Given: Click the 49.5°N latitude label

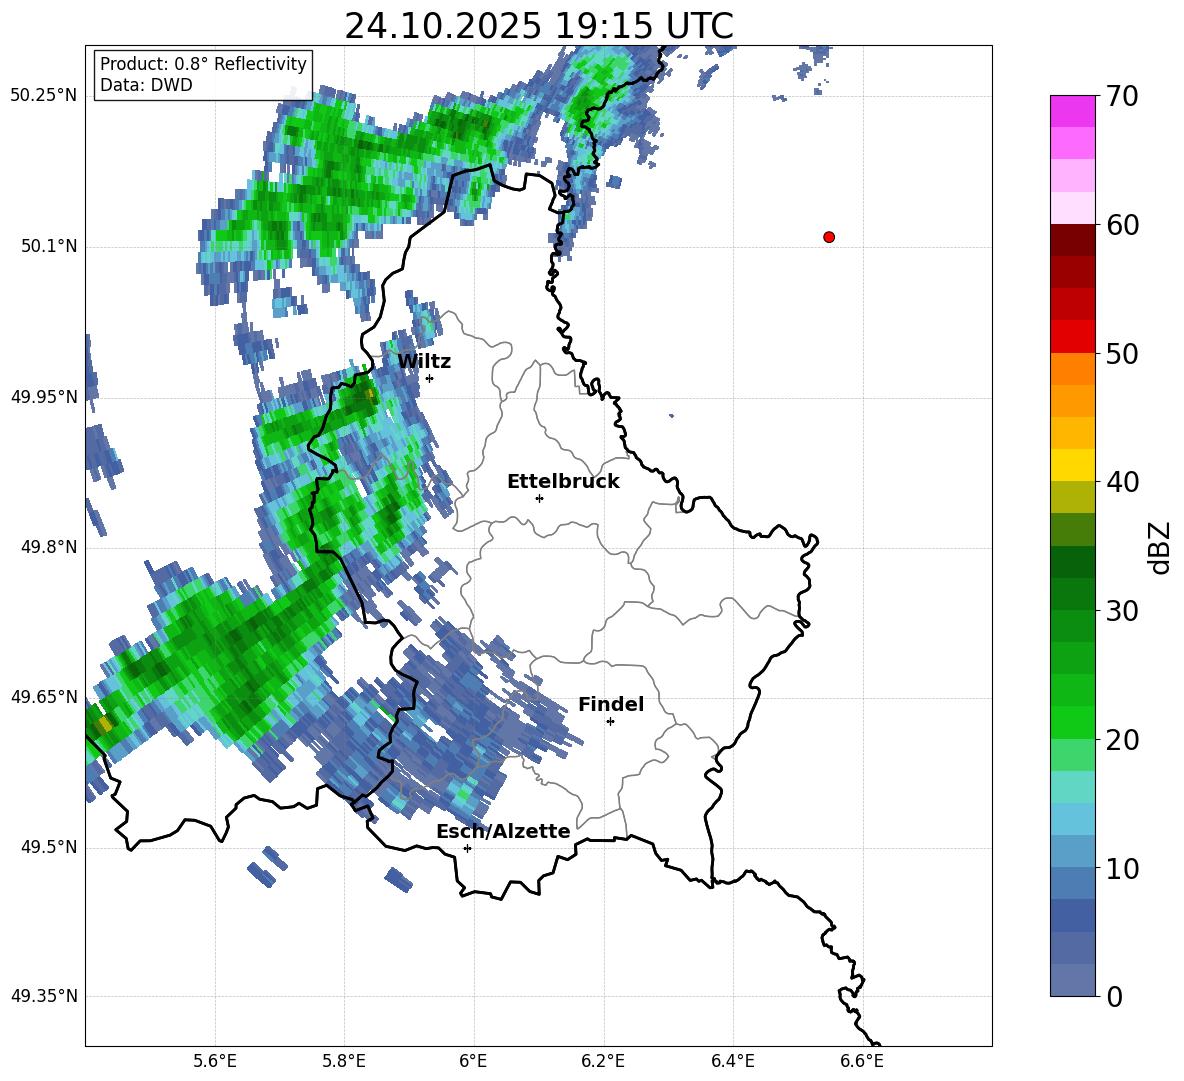Looking at the screenshot, I should pos(49,847).
